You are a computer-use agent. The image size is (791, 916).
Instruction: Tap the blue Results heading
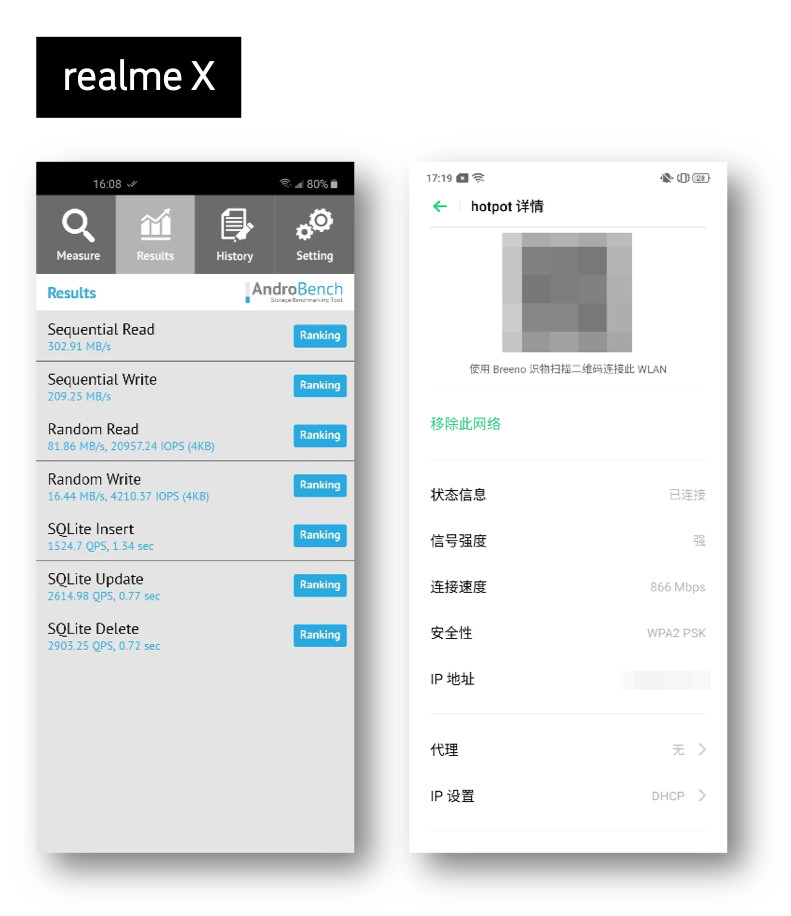pos(71,293)
